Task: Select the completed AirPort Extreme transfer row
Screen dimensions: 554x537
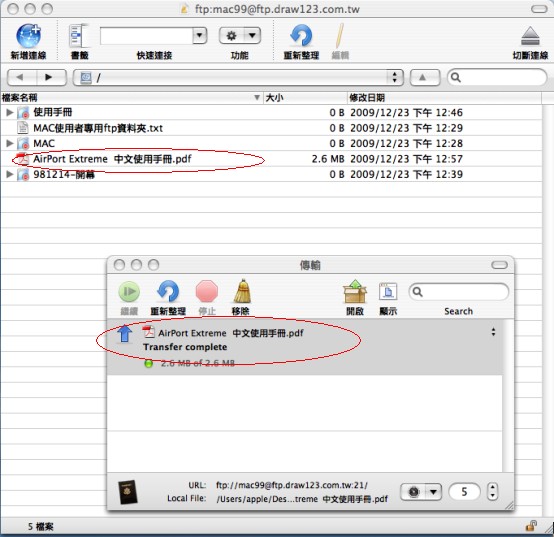Action: point(305,347)
